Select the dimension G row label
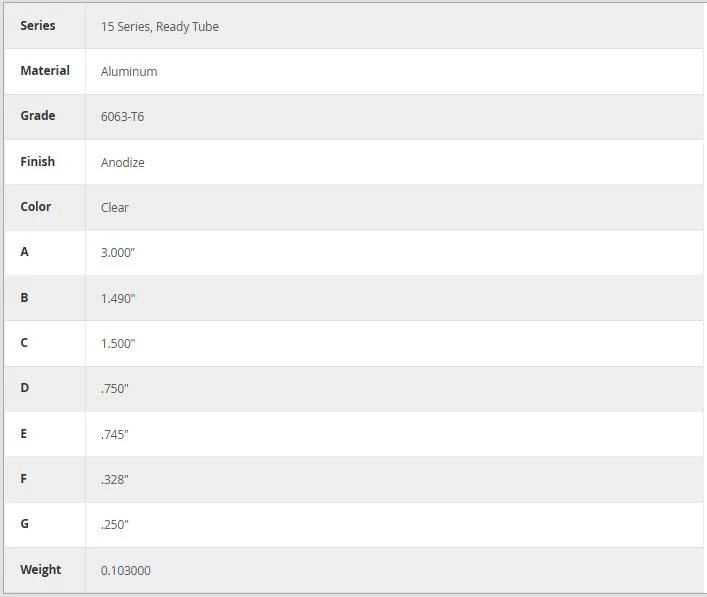The height and width of the screenshot is (597, 707). [24, 524]
